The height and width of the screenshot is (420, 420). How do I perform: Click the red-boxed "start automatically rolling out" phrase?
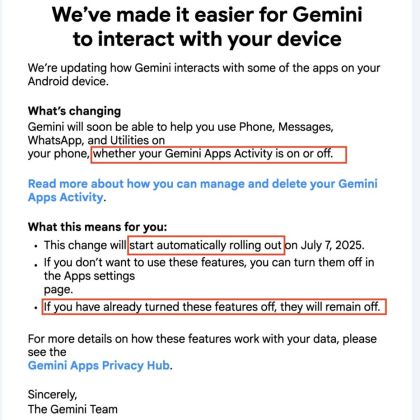coord(206,245)
